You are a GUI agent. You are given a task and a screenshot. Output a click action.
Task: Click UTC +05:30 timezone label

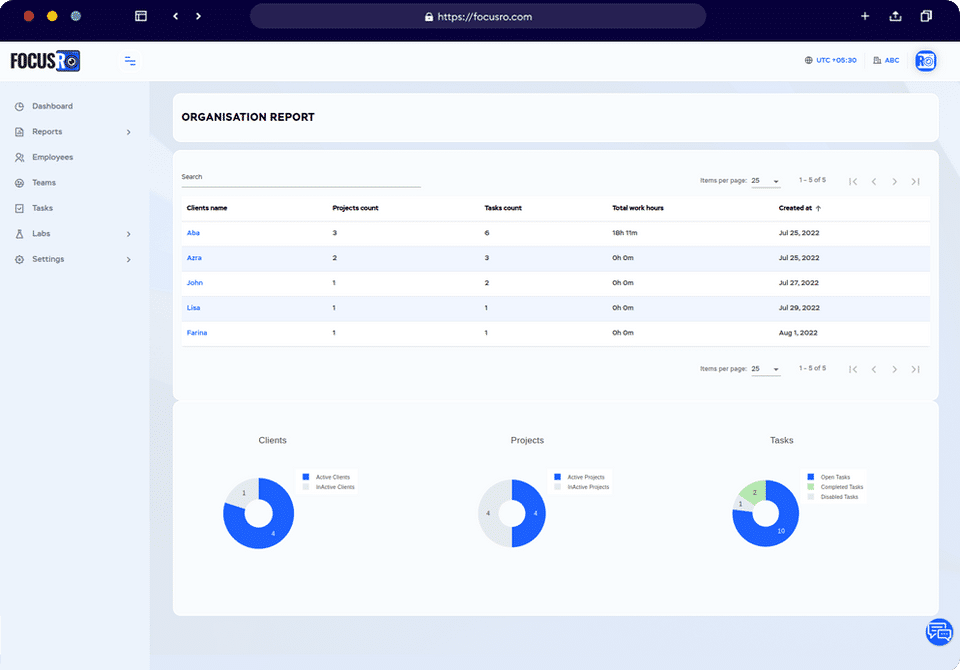point(836,60)
